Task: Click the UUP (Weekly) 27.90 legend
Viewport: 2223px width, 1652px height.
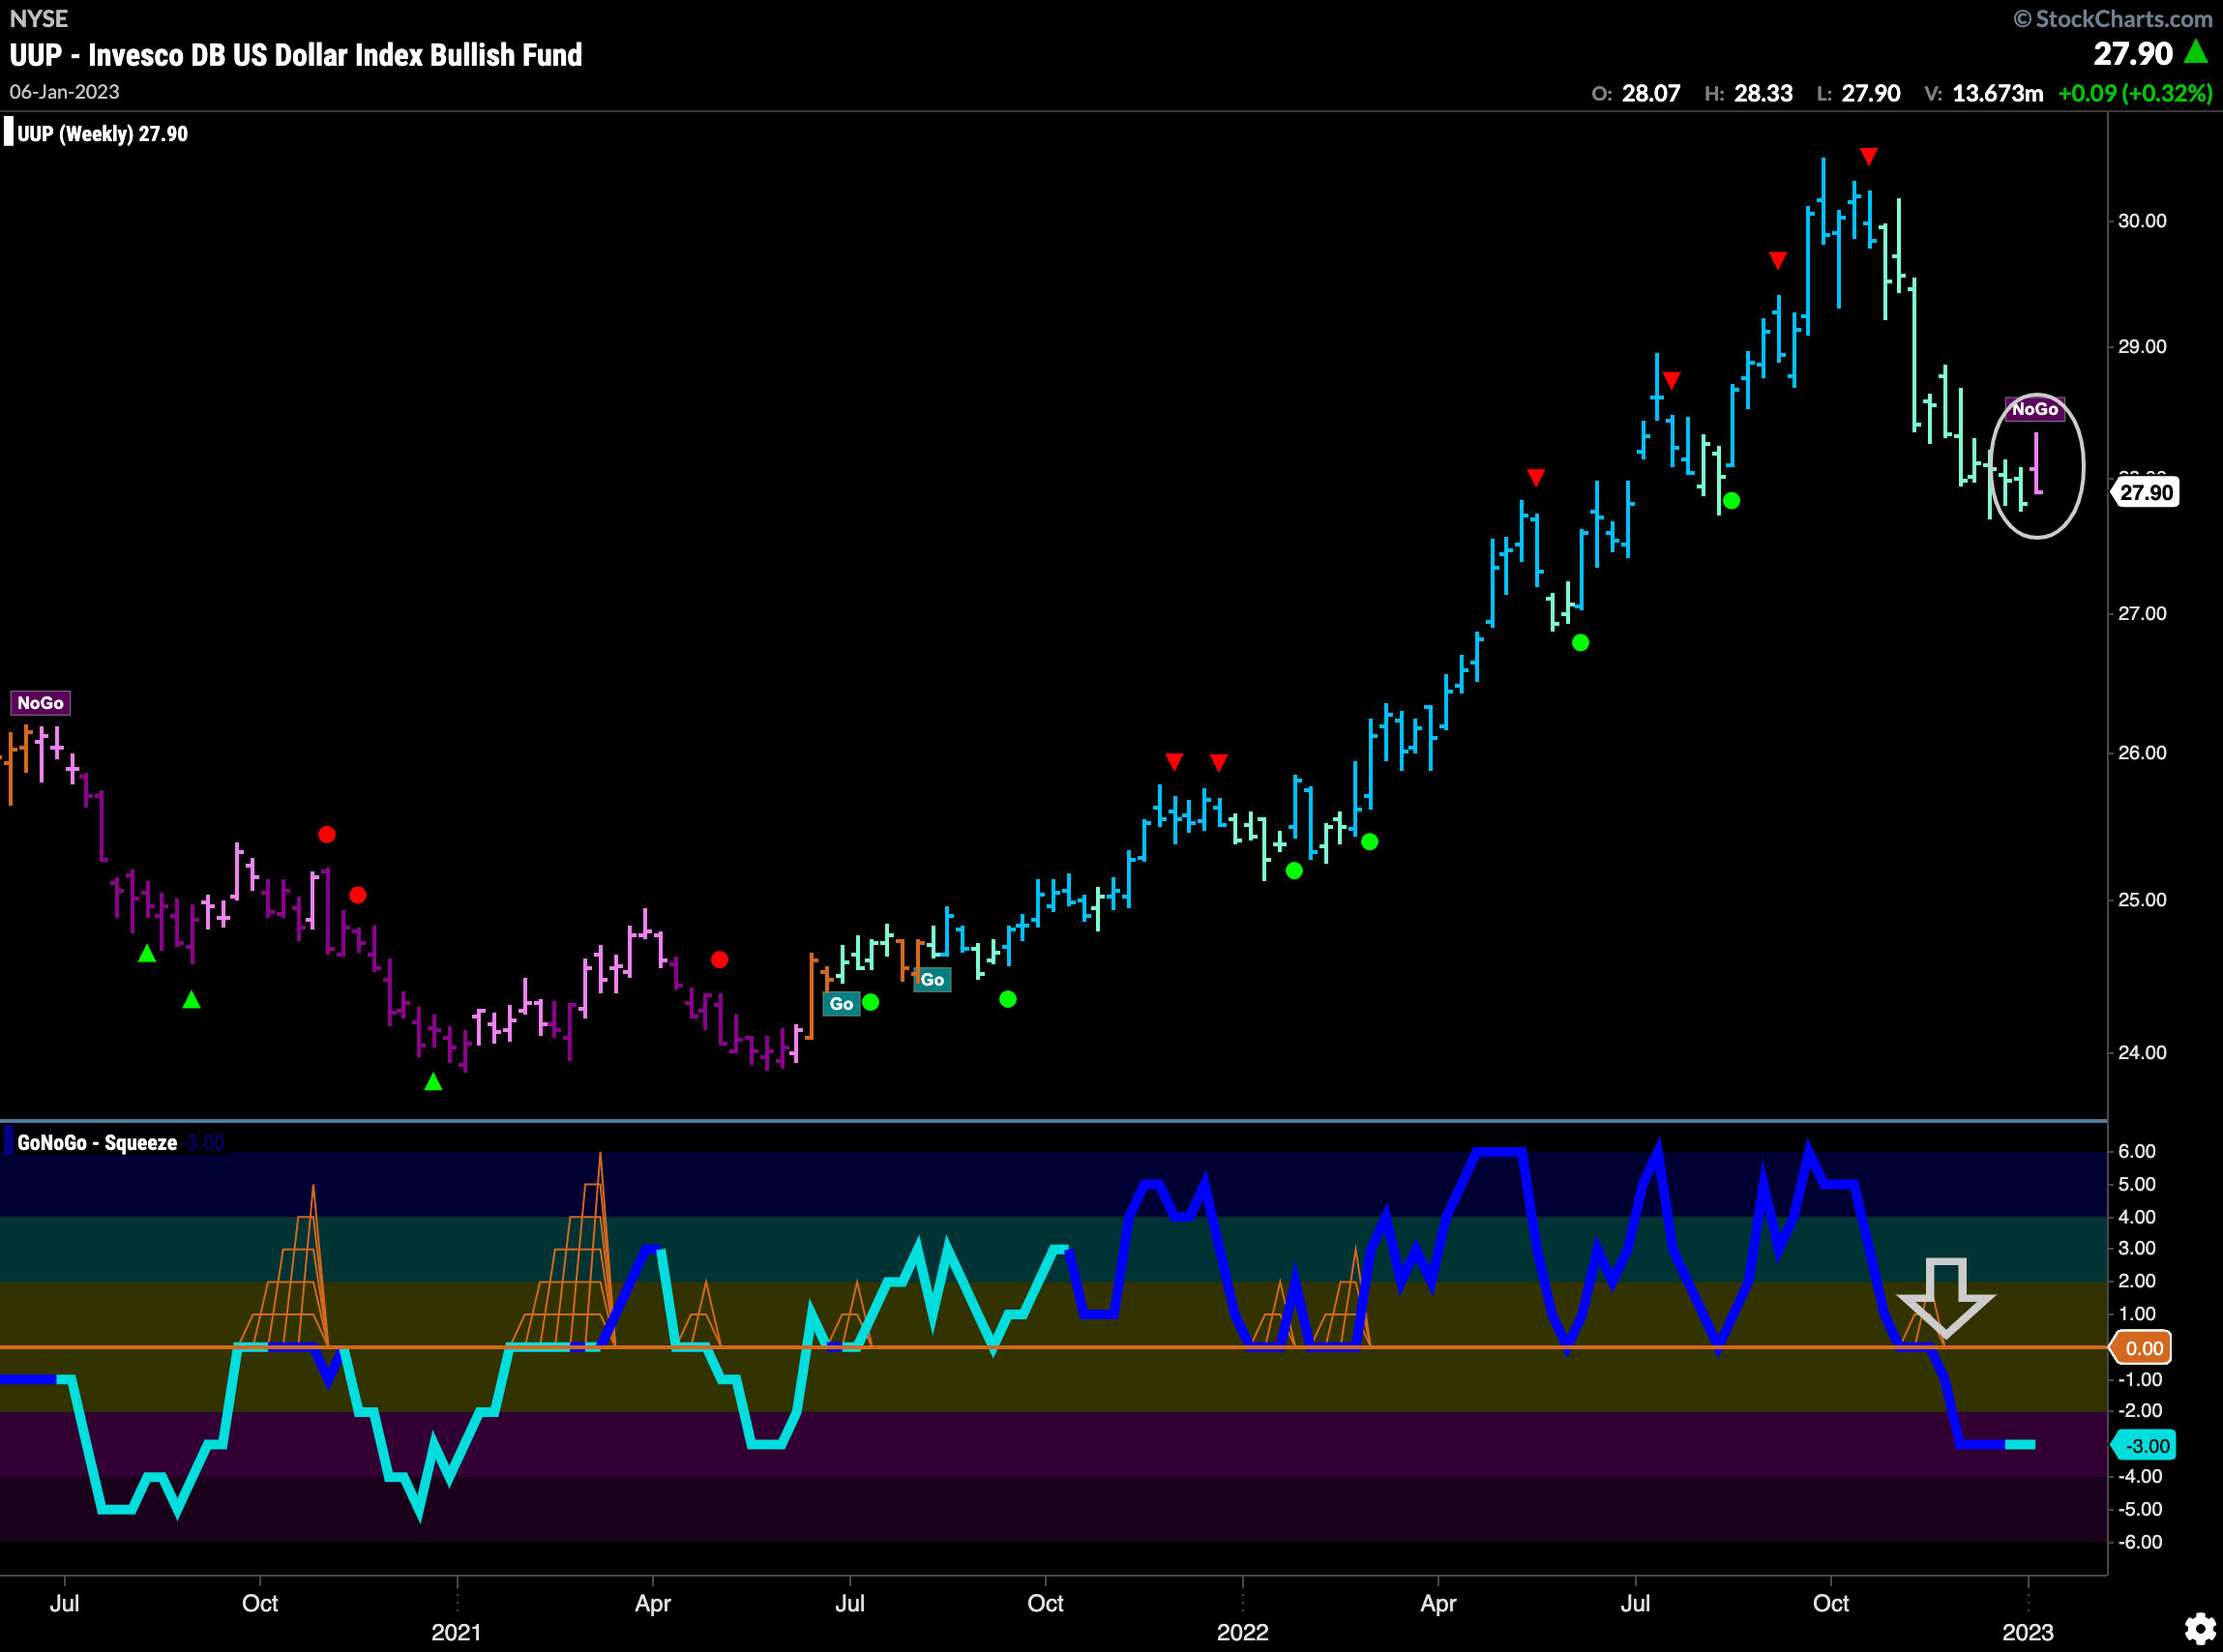Action: pyautogui.click(x=102, y=134)
